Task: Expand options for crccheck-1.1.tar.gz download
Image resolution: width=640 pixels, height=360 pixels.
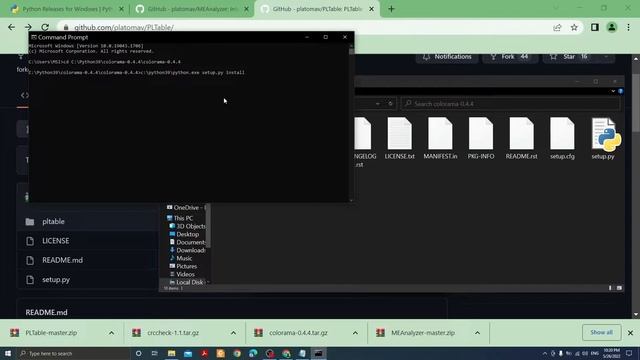Action: (233, 333)
